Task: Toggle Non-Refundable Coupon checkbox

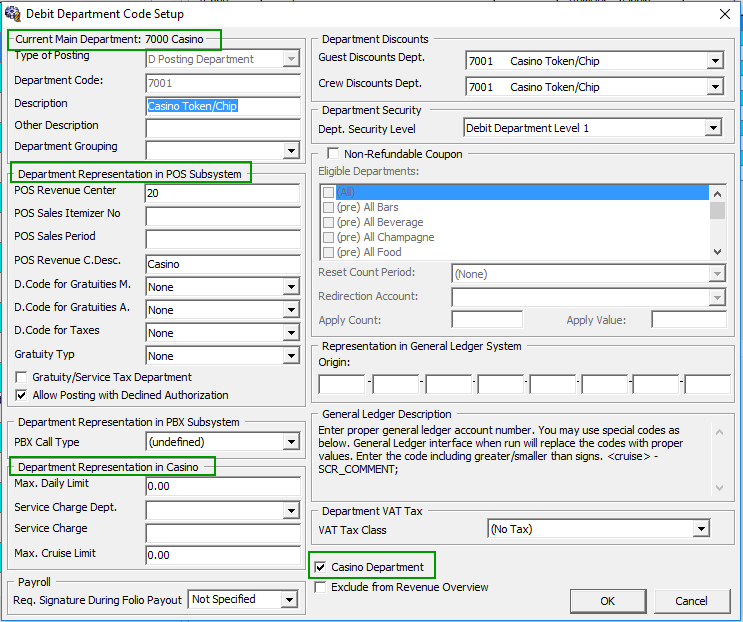Action: tap(333, 153)
